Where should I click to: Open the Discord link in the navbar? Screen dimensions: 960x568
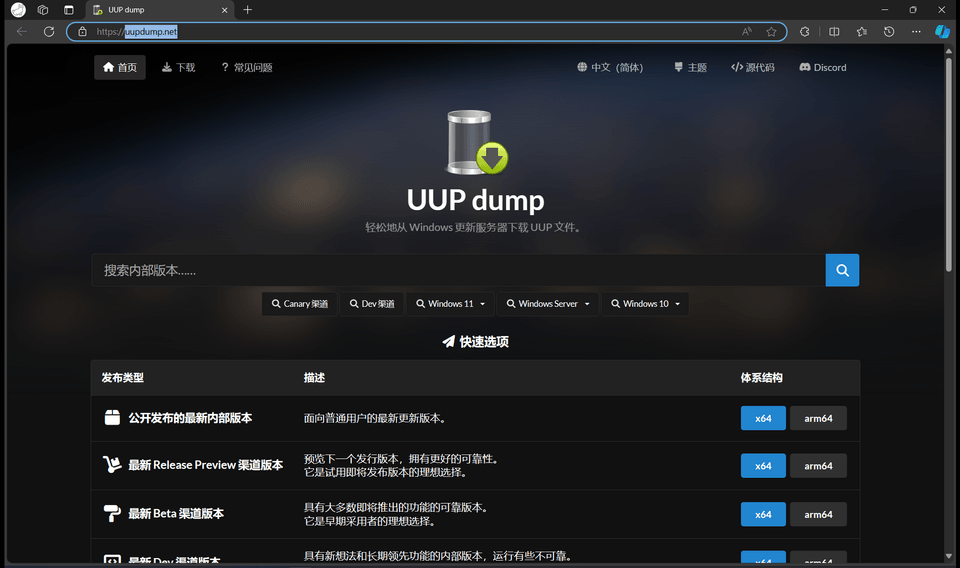pos(822,68)
